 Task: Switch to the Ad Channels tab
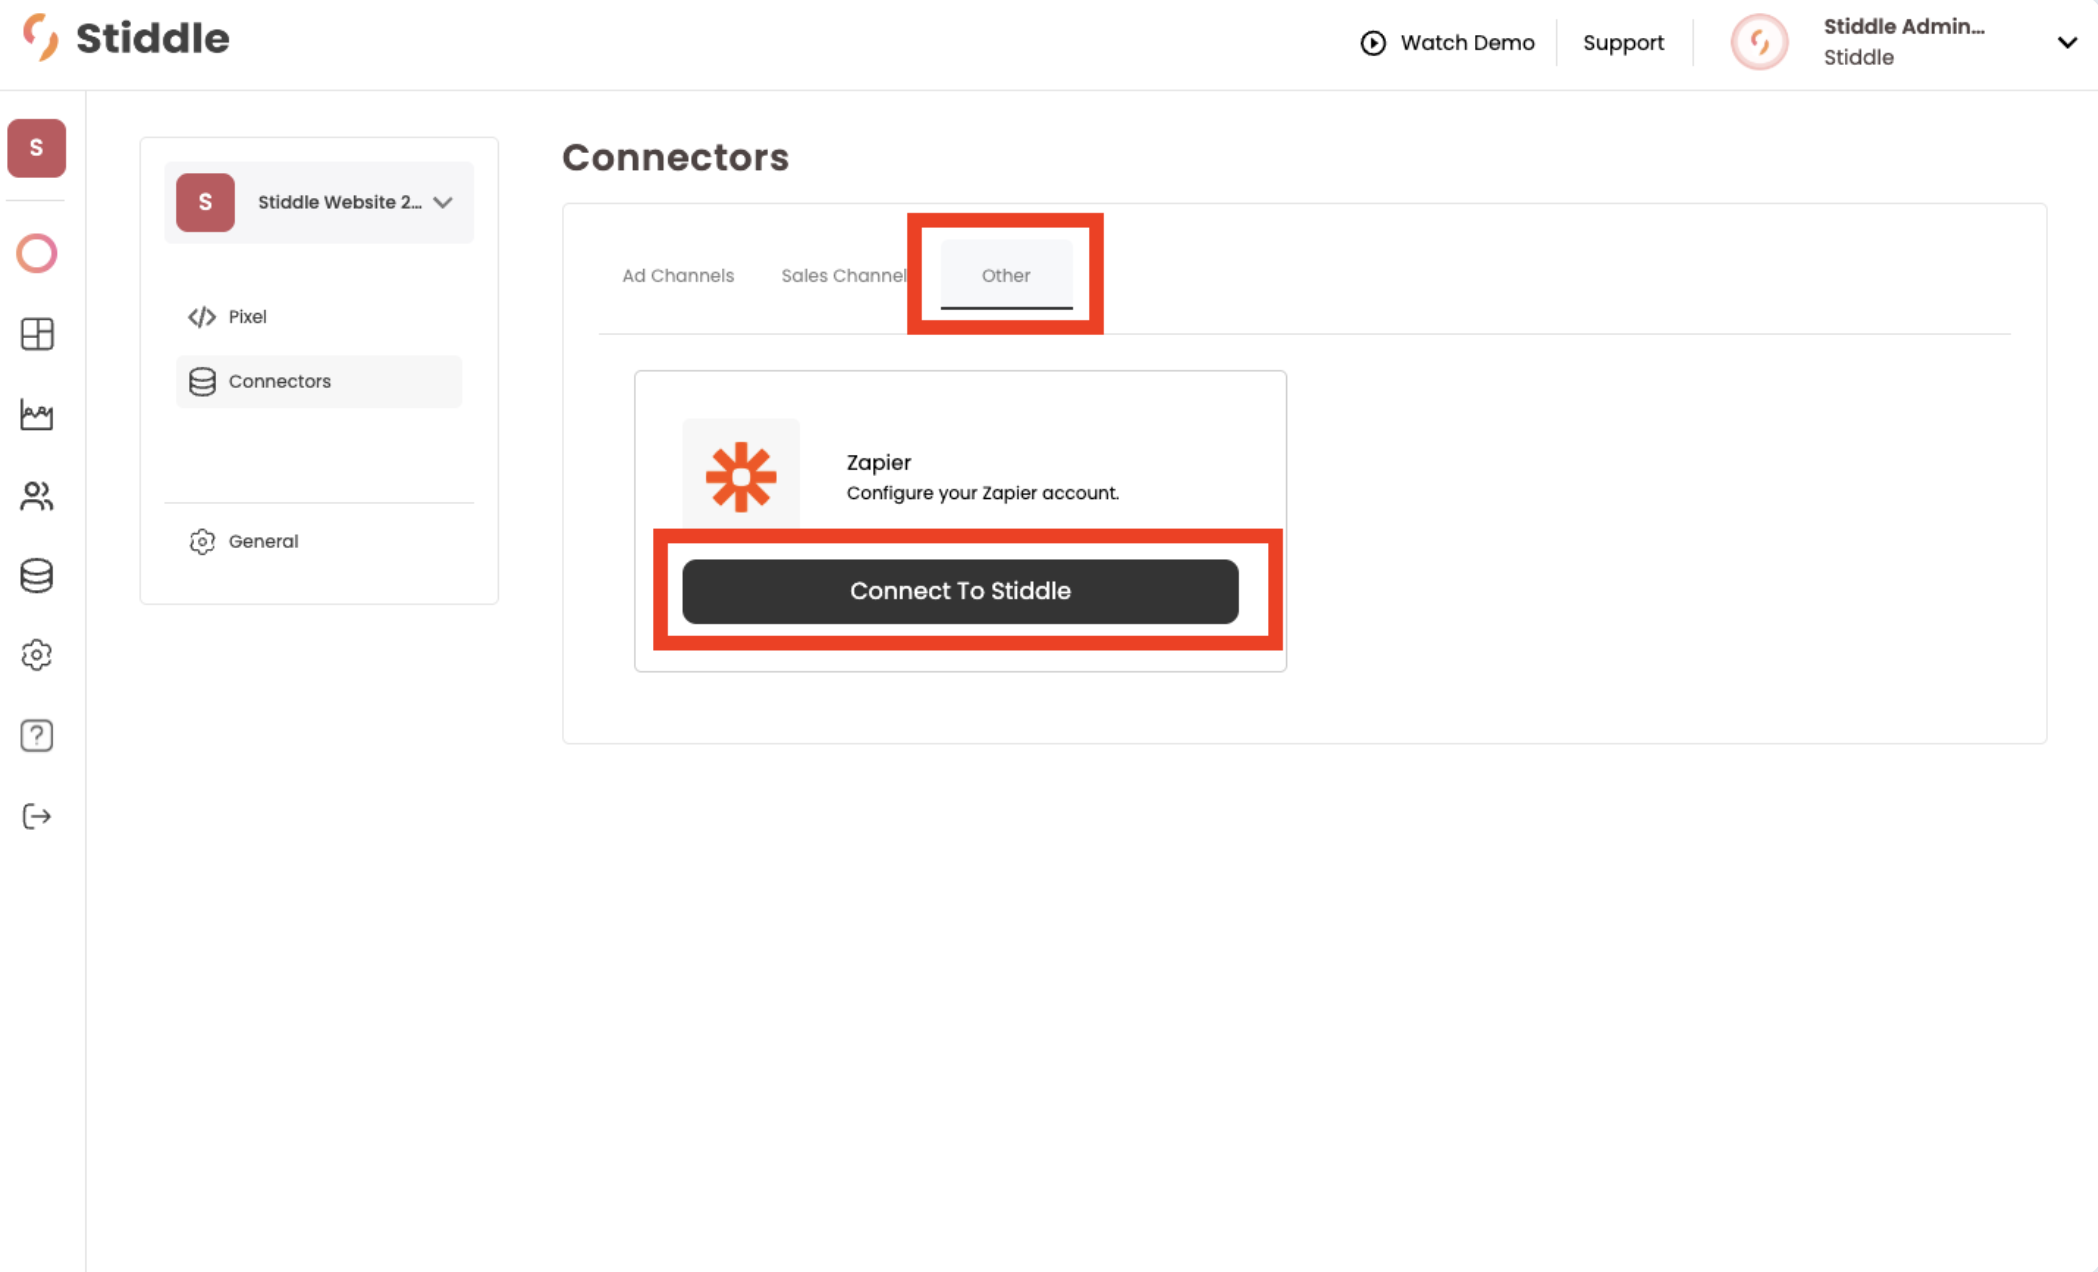click(x=678, y=275)
